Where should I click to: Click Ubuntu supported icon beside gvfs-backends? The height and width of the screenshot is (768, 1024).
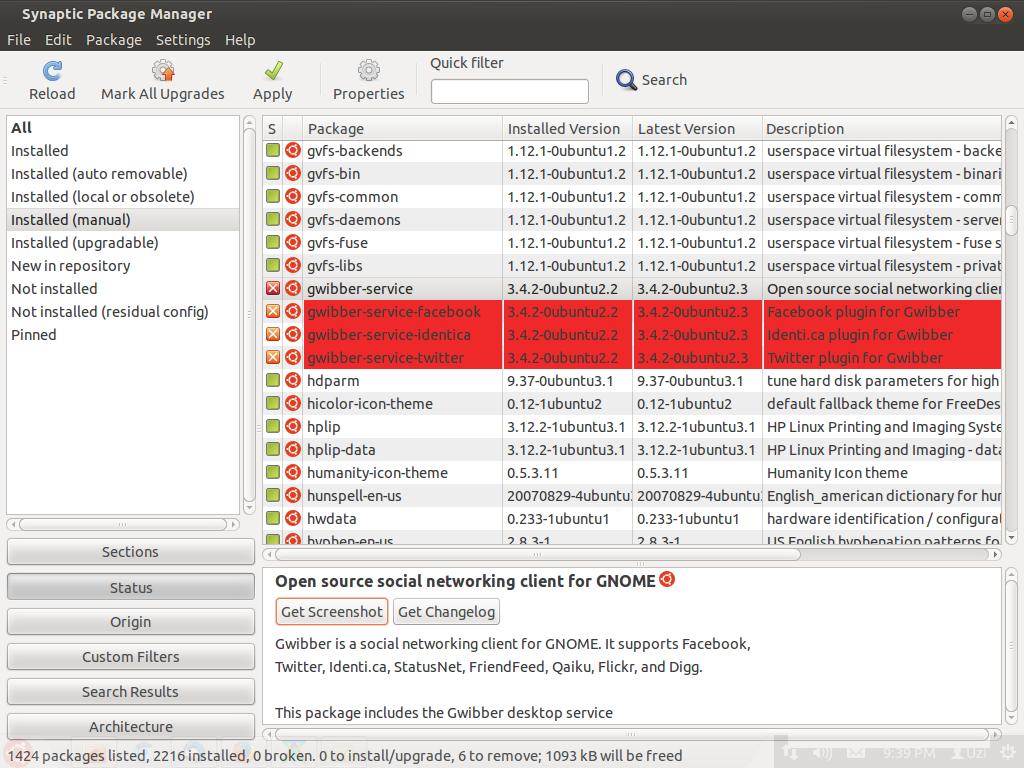(x=293, y=151)
